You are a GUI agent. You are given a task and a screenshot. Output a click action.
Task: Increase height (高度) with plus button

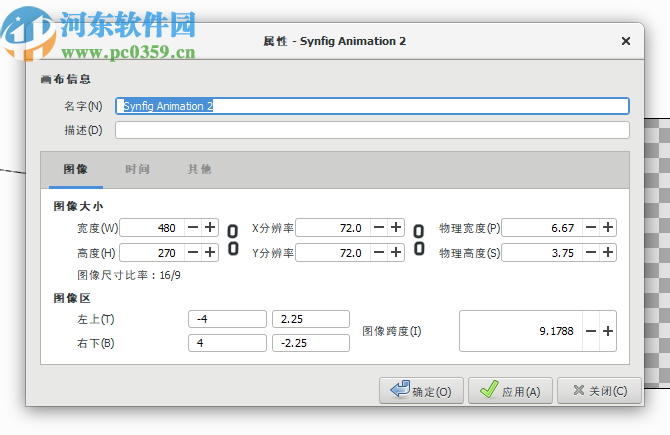point(210,253)
